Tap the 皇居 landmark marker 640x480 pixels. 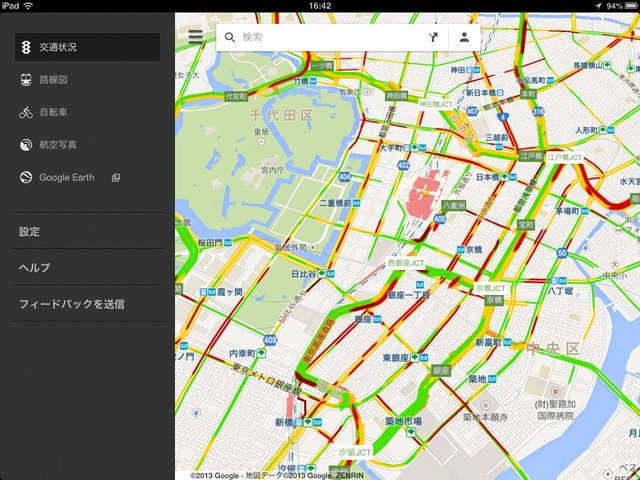point(261,142)
